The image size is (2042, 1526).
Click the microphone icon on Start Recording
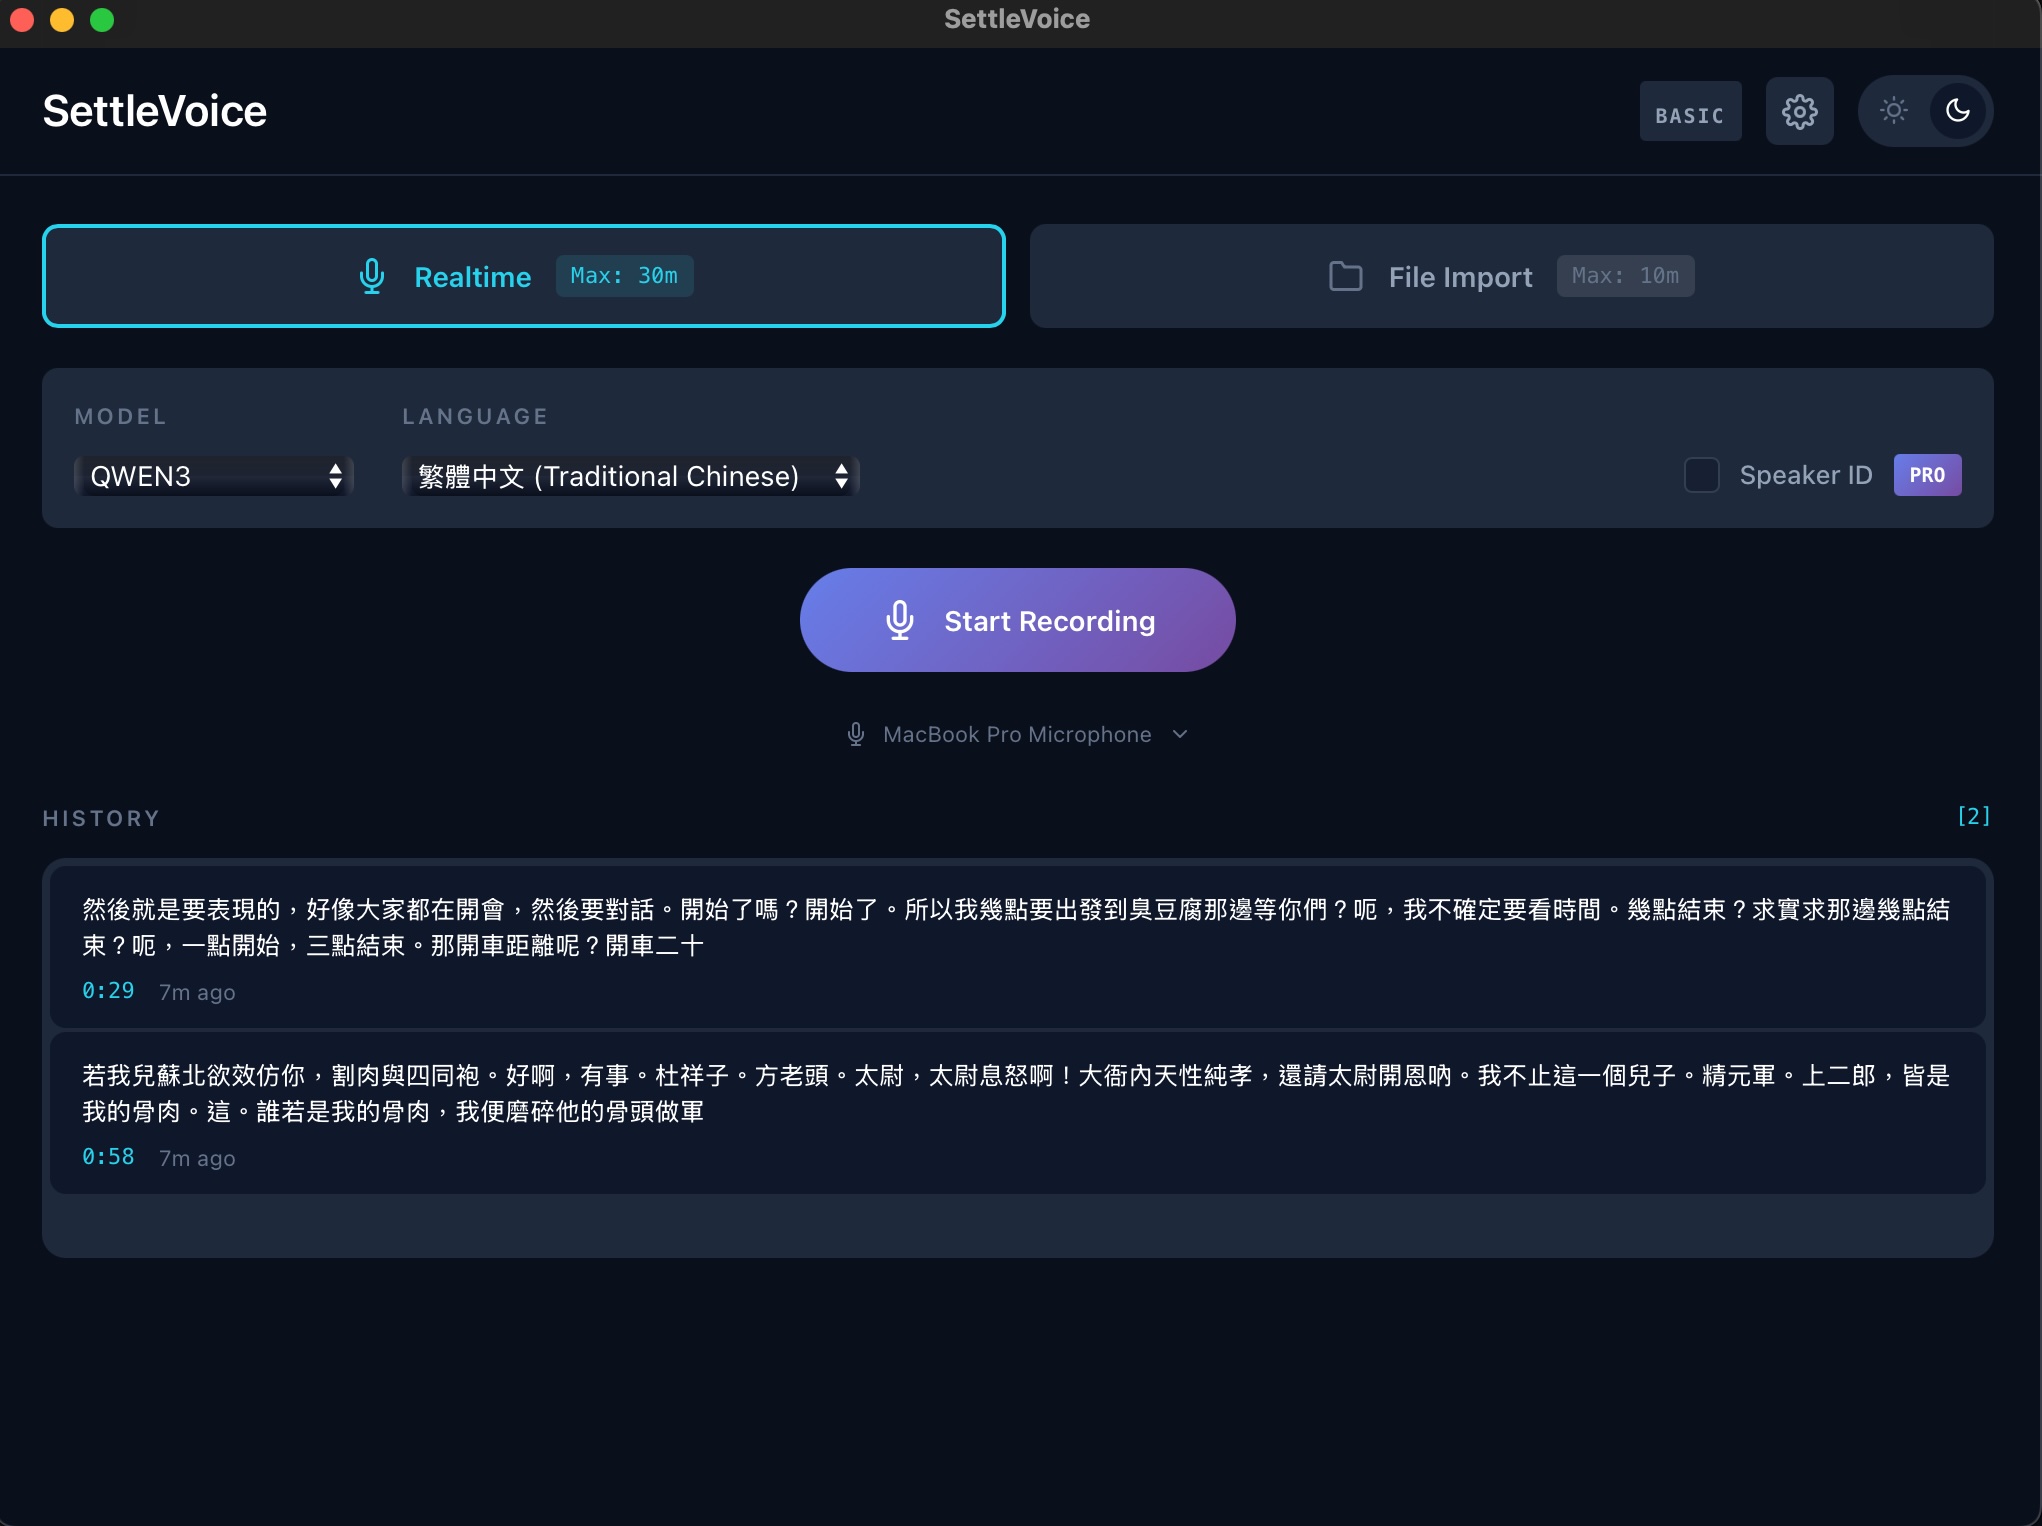901,619
